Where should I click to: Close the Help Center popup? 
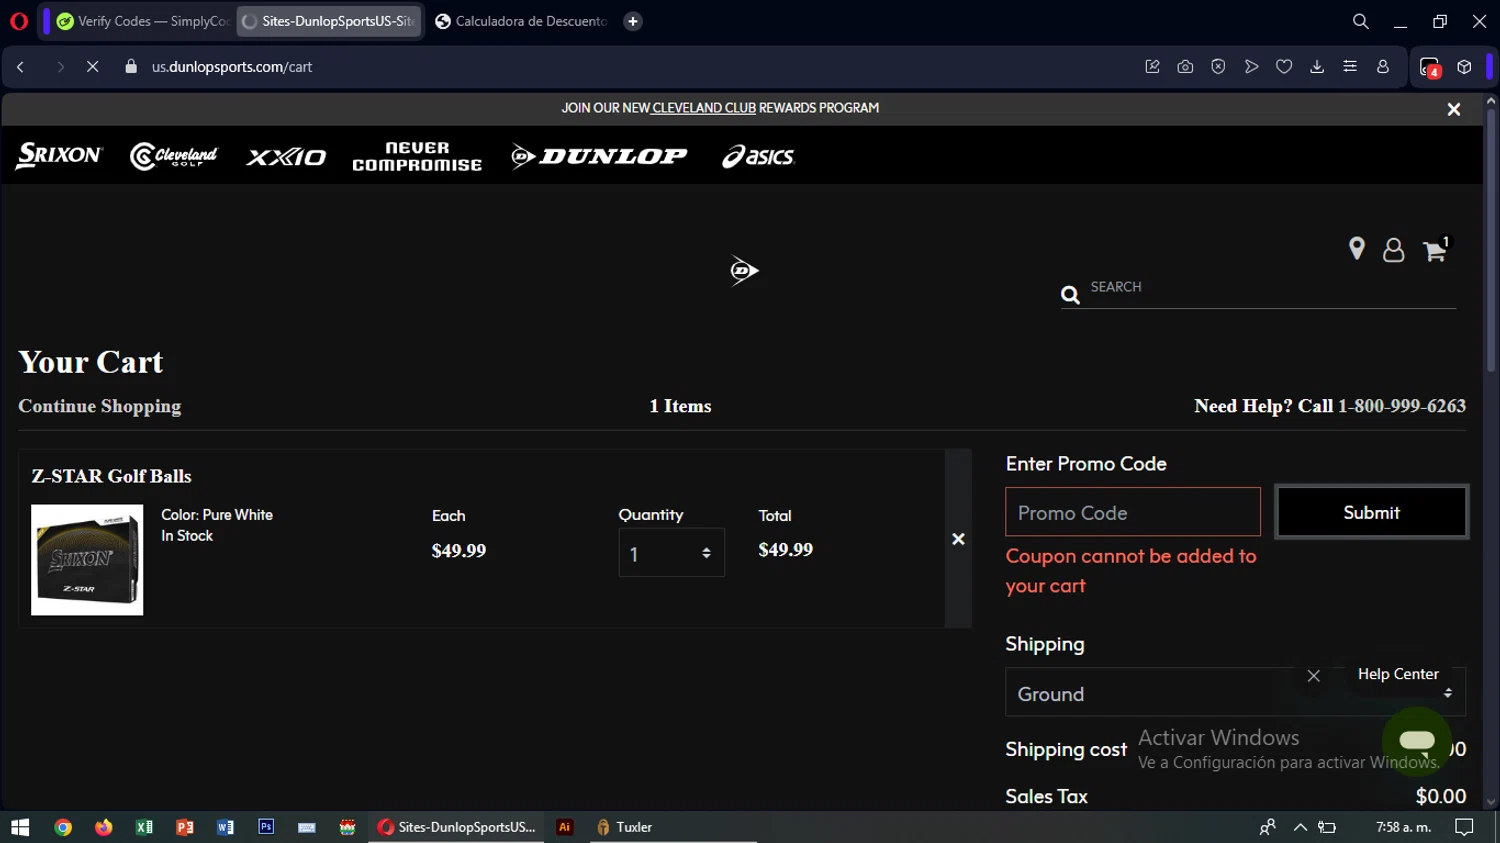pyautogui.click(x=1314, y=676)
